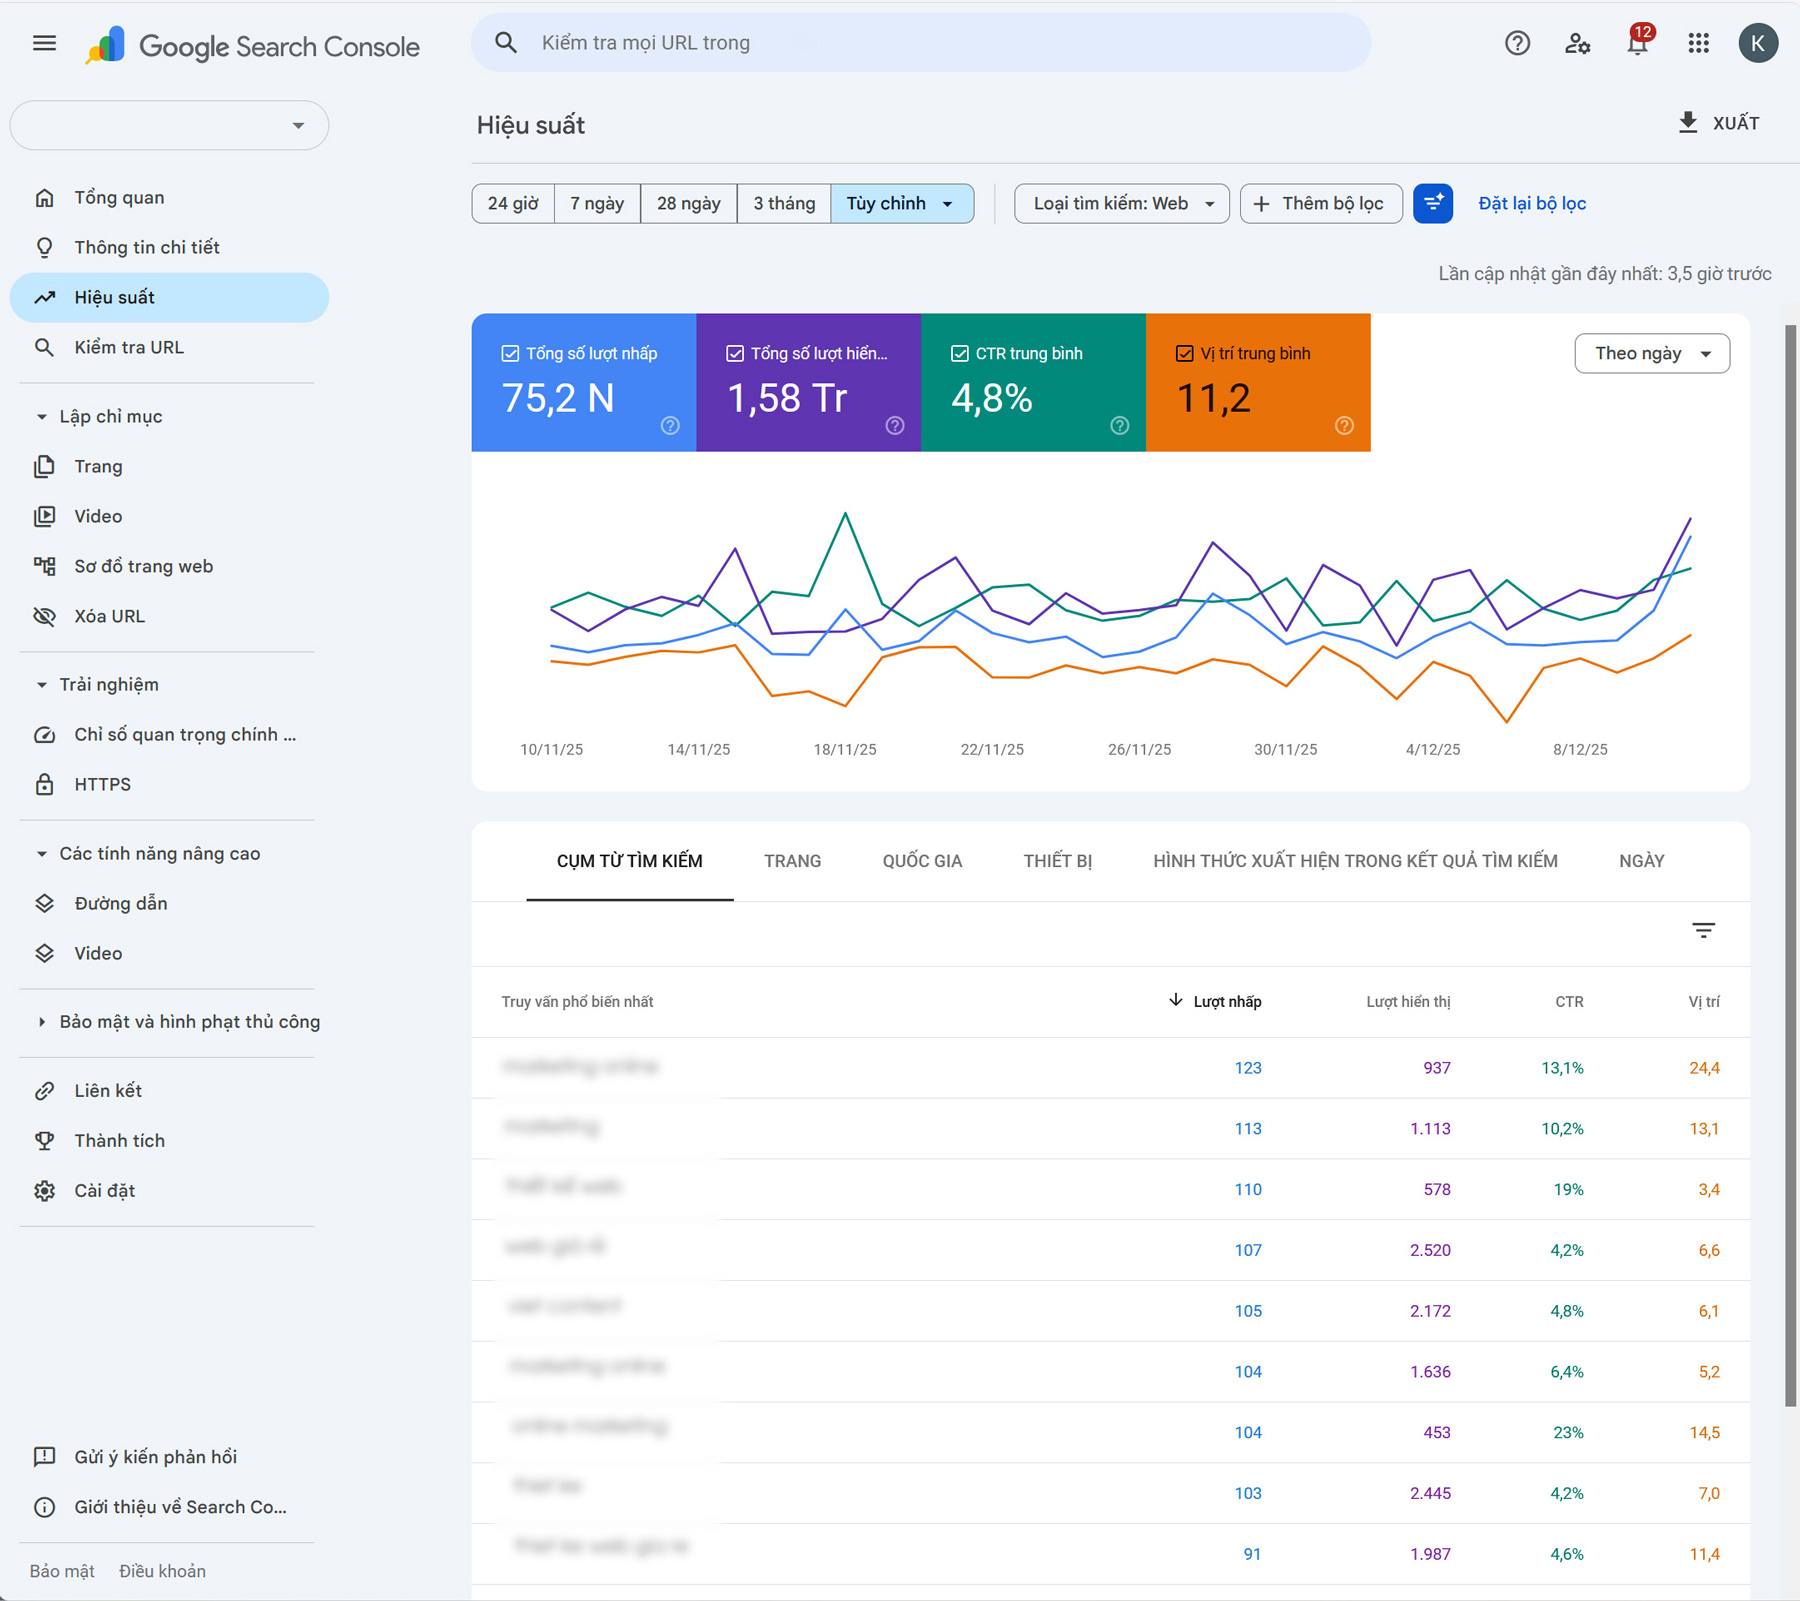Open Bảo mật privacy footer link

coord(62,1571)
